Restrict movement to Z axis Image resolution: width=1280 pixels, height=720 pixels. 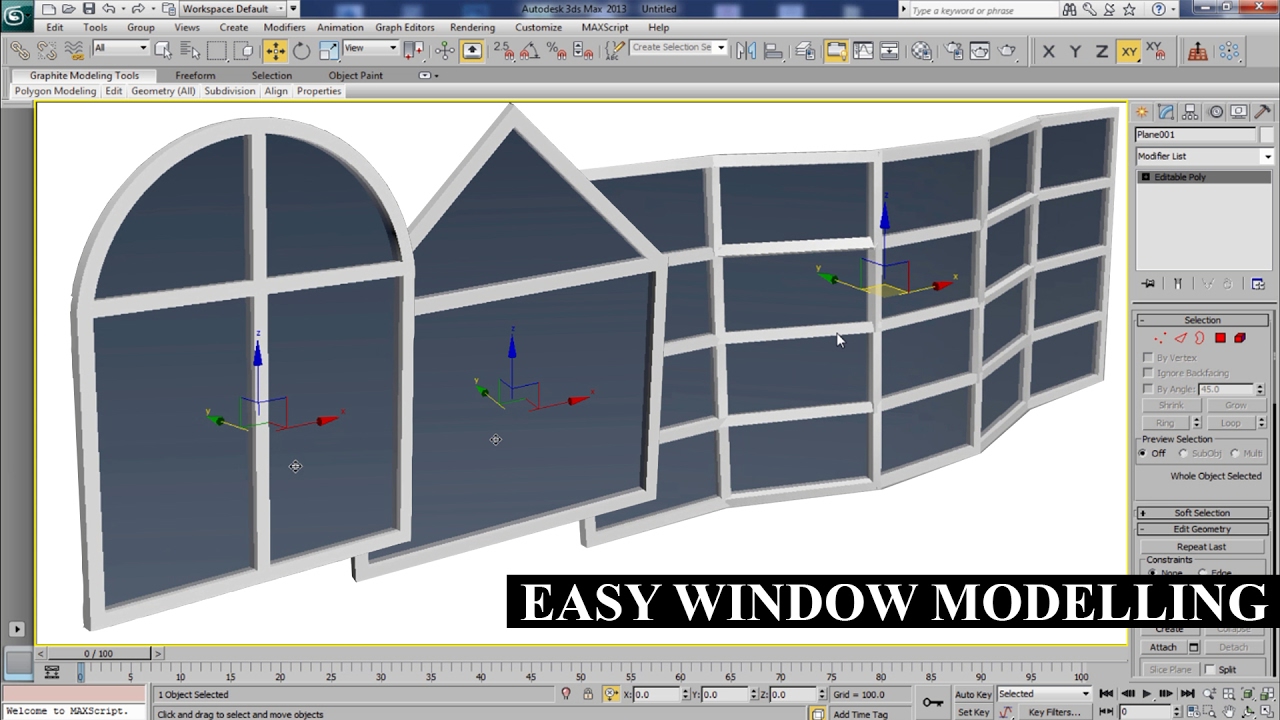[x=1101, y=51]
